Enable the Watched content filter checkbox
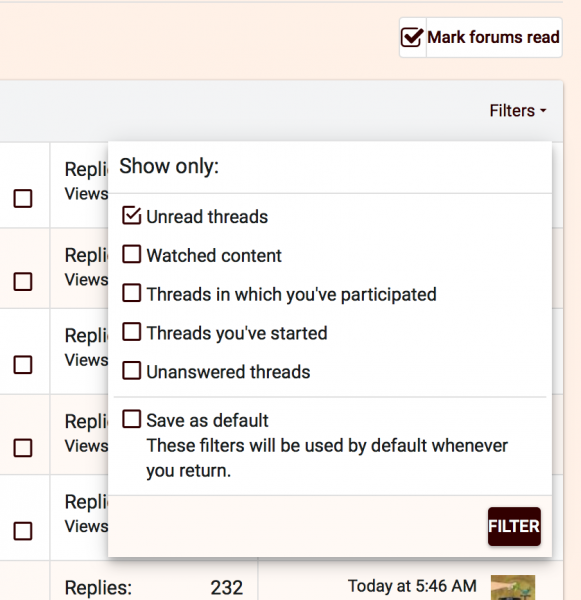Viewport: 581px width, 600px height. coord(131,254)
